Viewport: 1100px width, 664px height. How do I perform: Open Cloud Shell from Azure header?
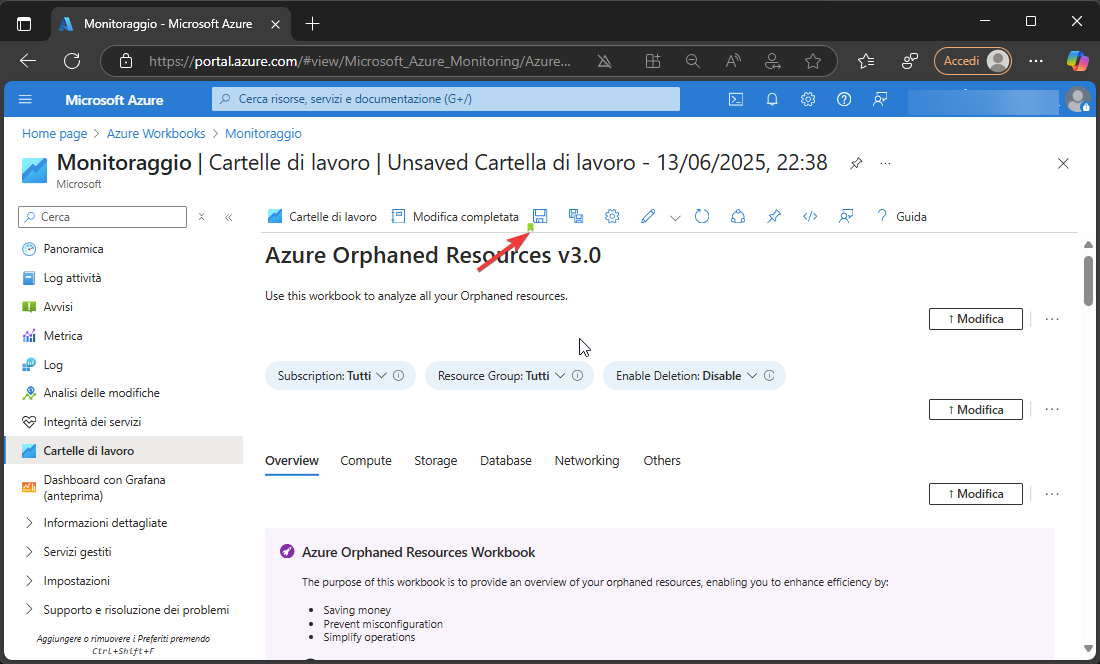click(735, 99)
